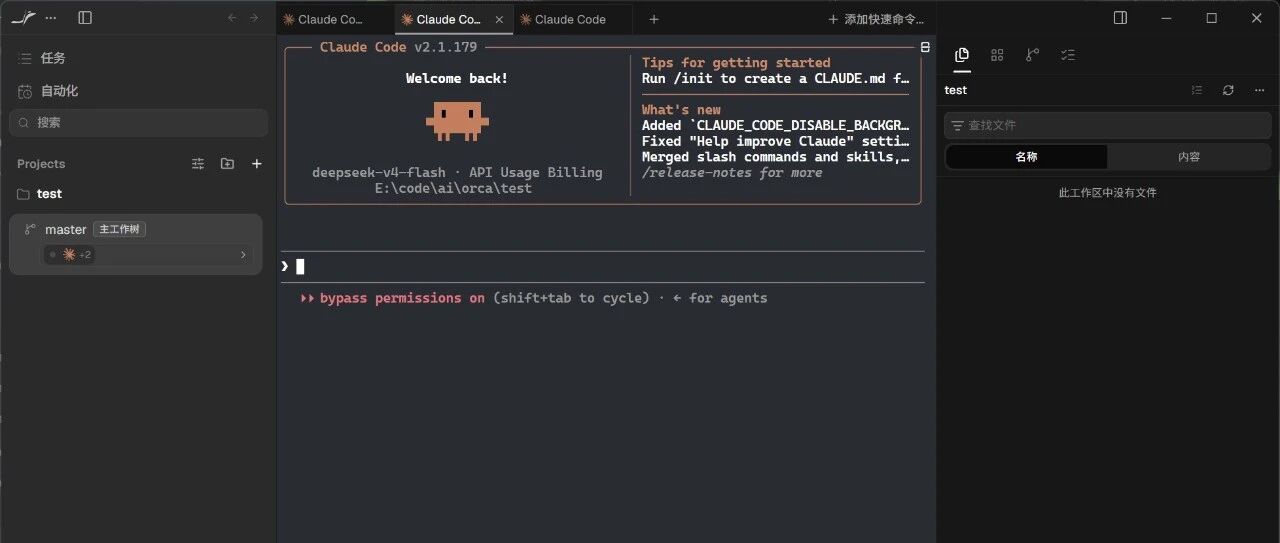The height and width of the screenshot is (543, 1280).
Task: Open the three-dot menu beside the logo
Action: pos(51,18)
